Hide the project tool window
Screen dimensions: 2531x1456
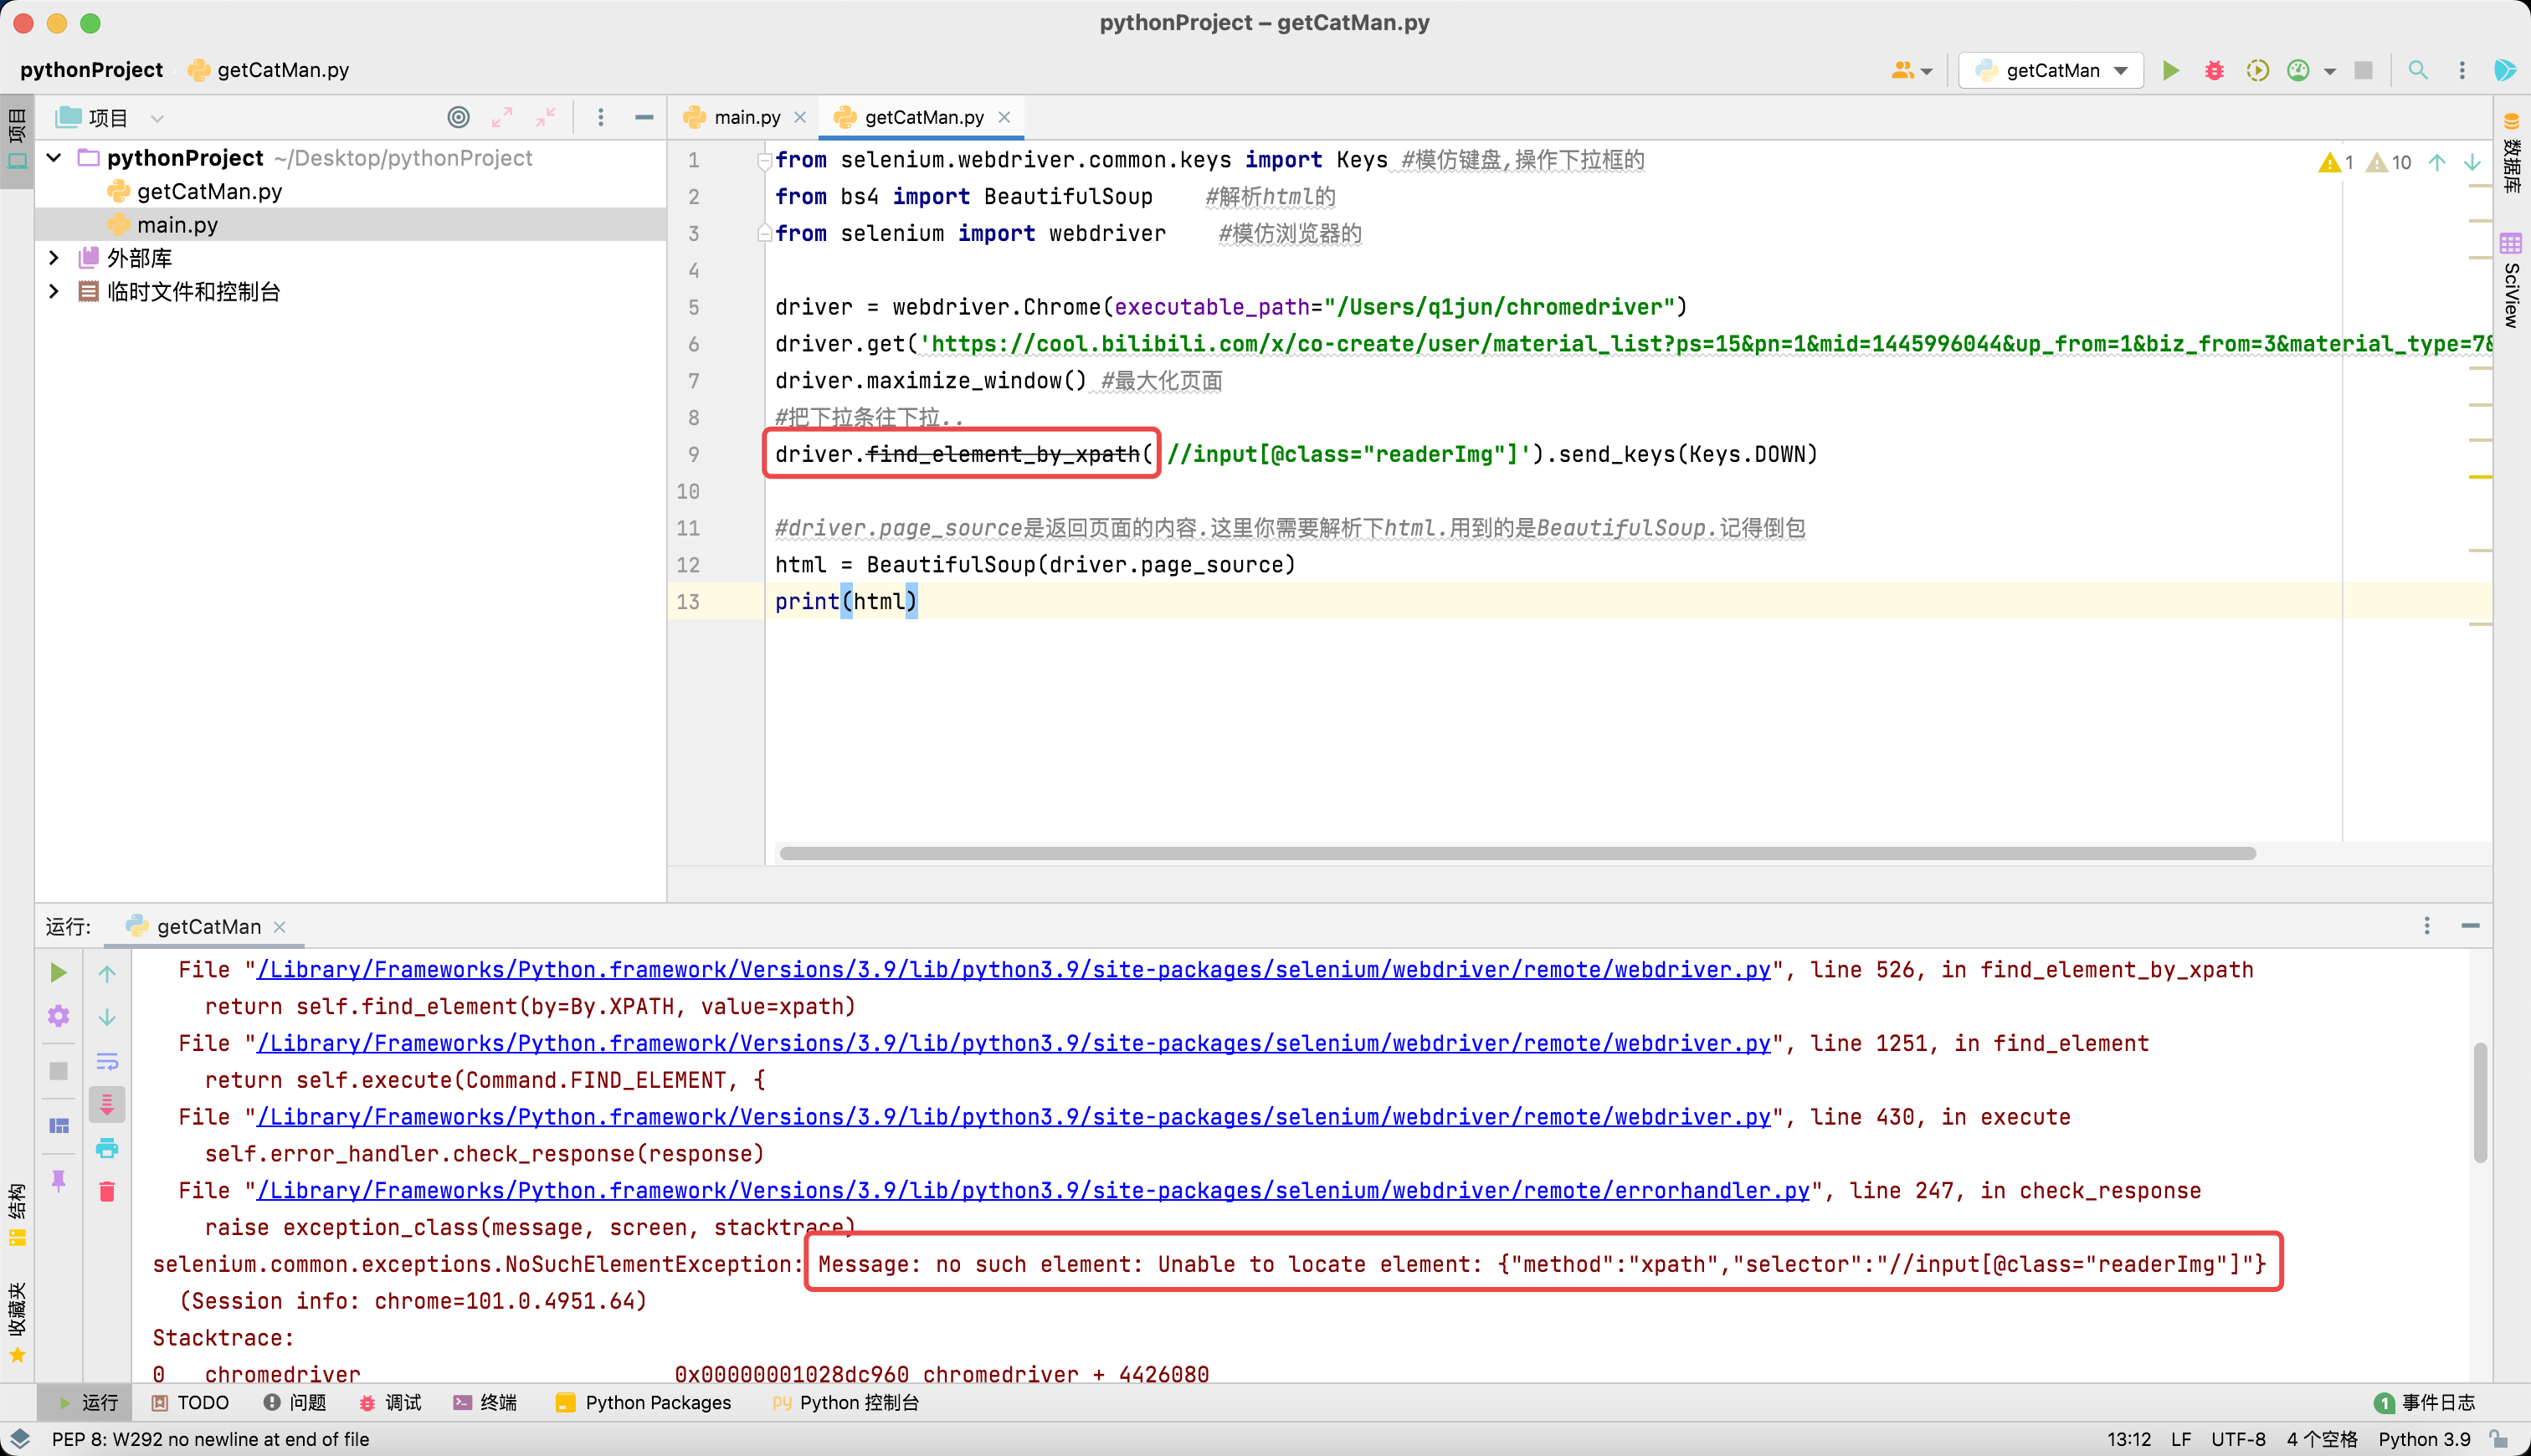(644, 117)
